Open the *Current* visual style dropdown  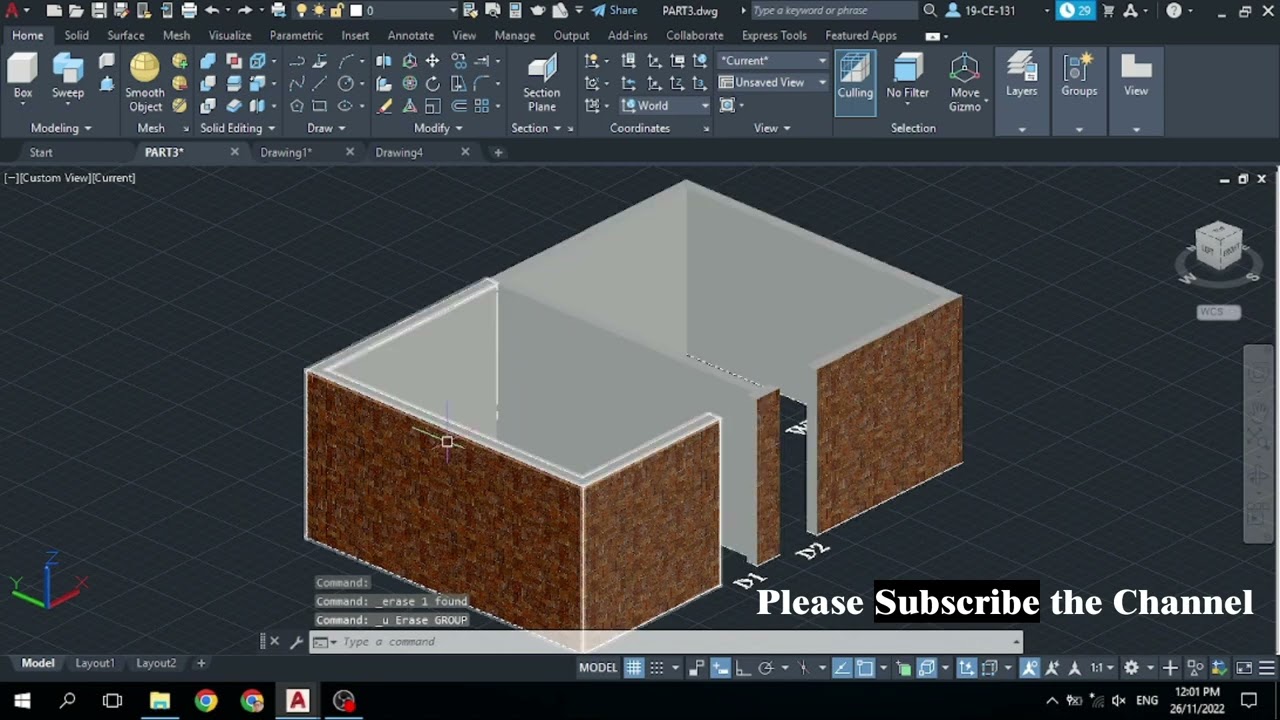pos(774,61)
